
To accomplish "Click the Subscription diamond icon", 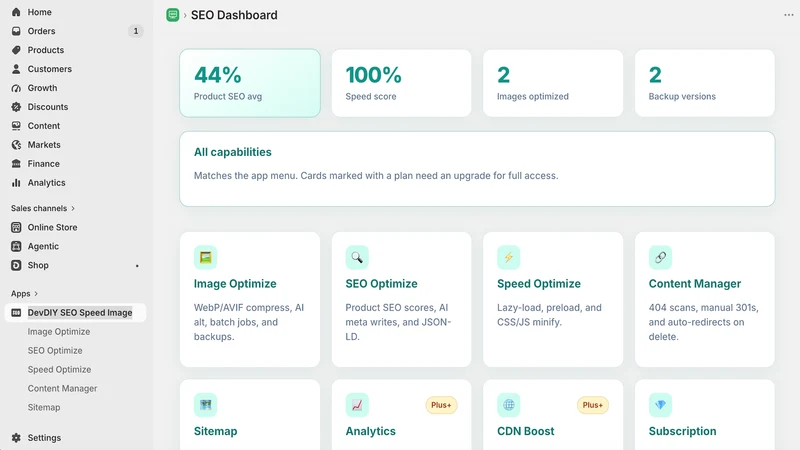I will pos(660,405).
